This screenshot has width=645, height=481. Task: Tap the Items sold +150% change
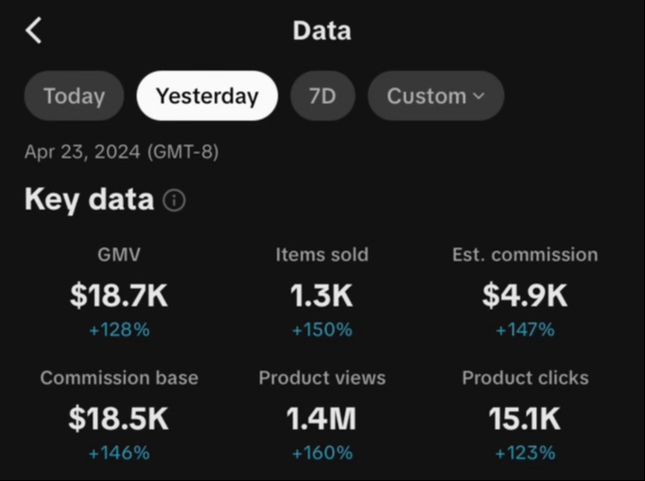322,330
